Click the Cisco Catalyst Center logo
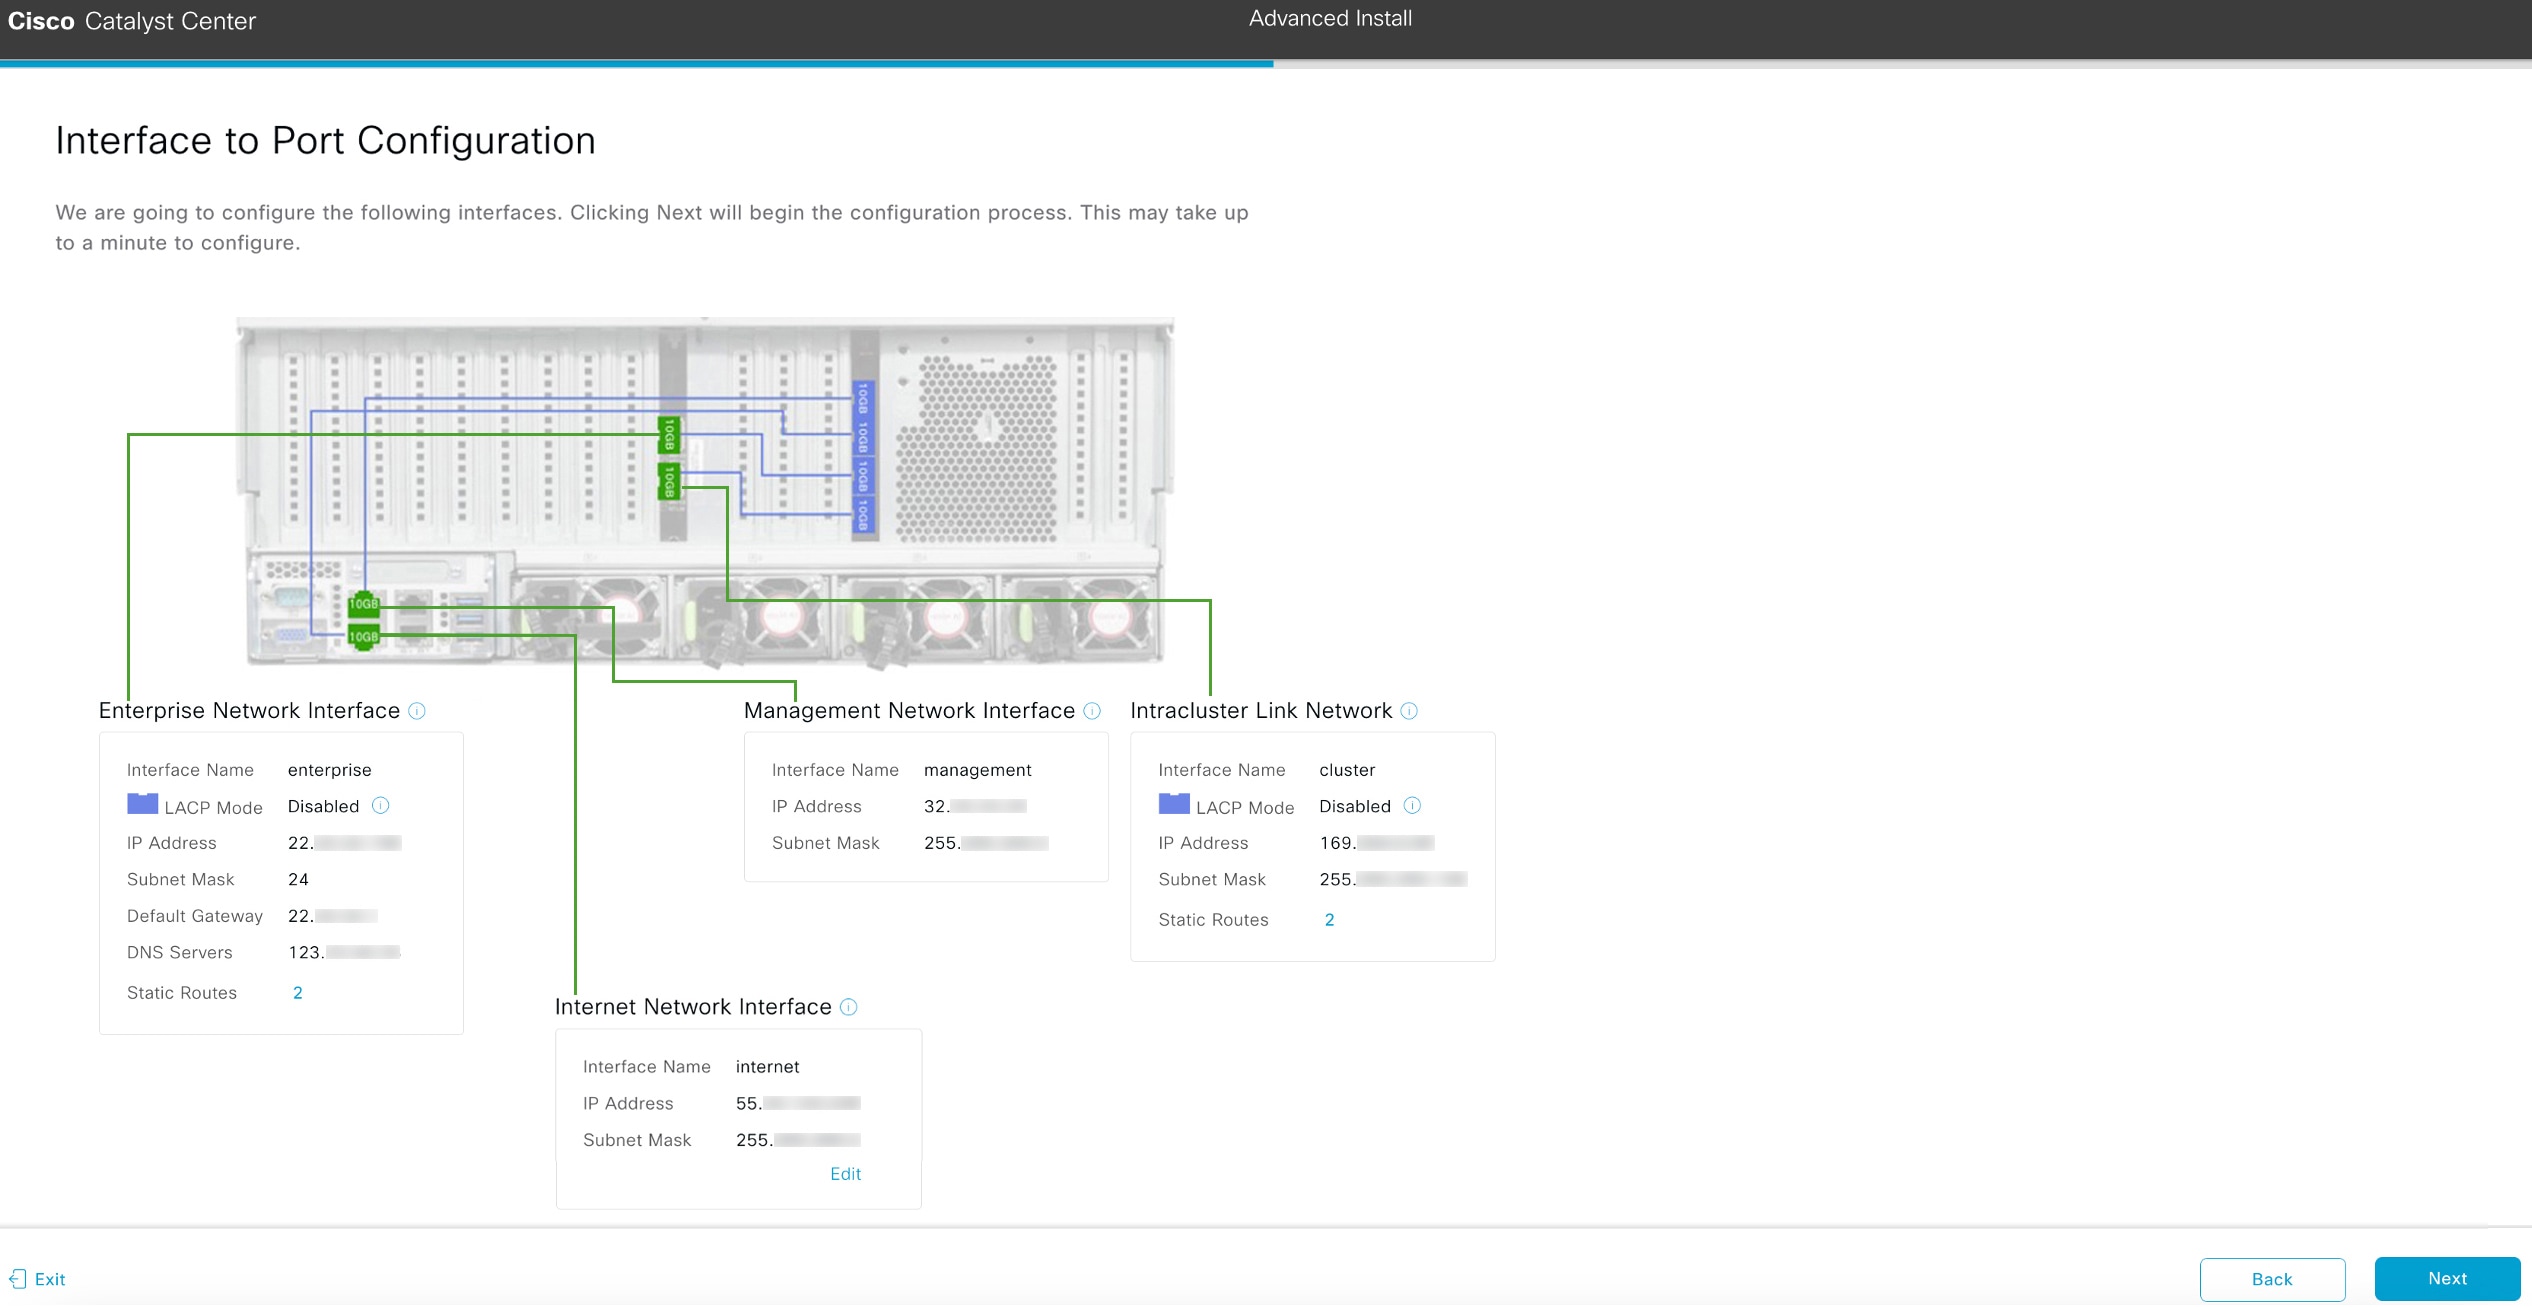 click(x=131, y=20)
